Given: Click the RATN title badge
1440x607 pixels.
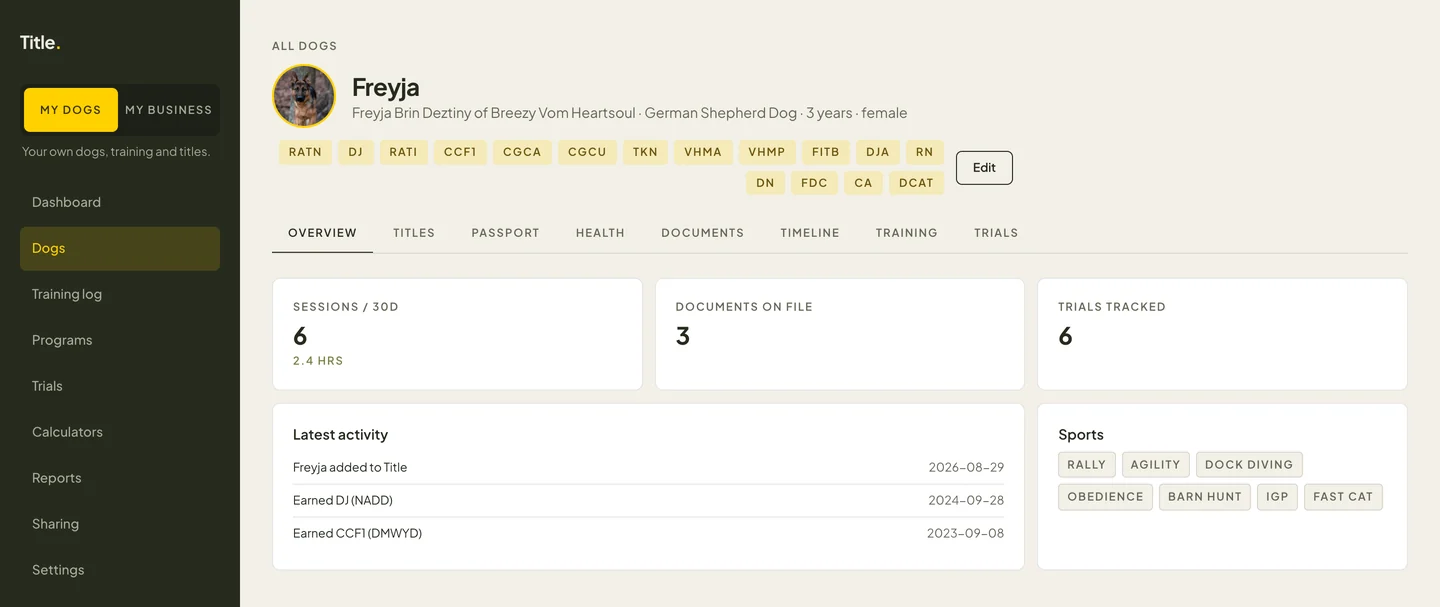Looking at the screenshot, I should [x=305, y=152].
